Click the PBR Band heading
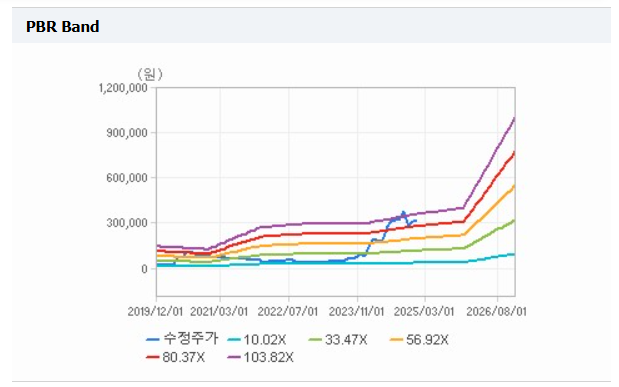Screen dimensions: 619x387 pos(62,26)
